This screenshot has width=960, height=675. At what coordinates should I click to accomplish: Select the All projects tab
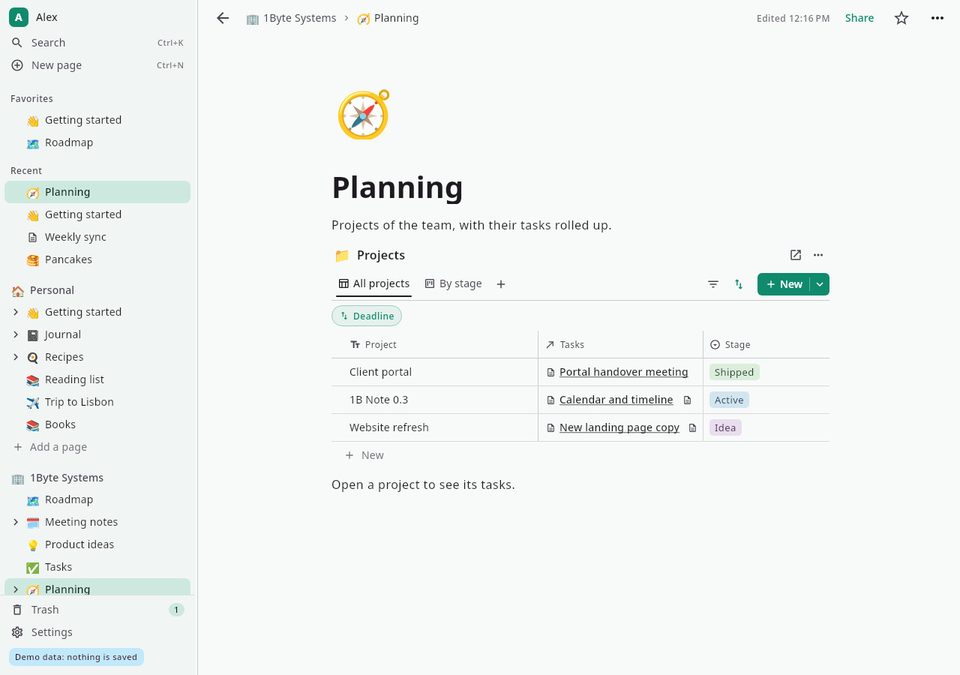click(x=373, y=284)
